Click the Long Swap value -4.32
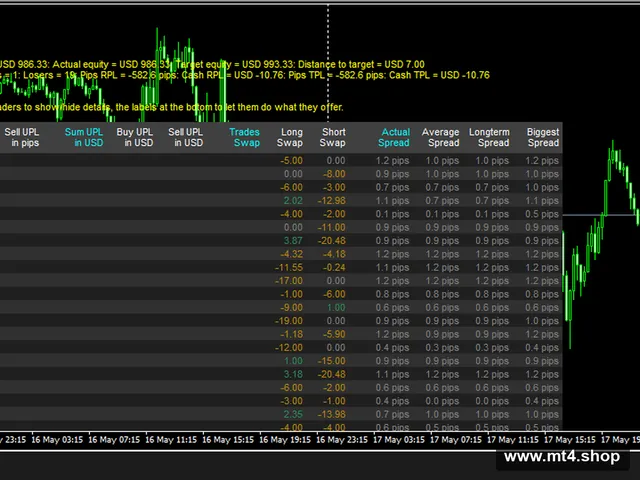The image size is (640, 480). click(x=291, y=254)
